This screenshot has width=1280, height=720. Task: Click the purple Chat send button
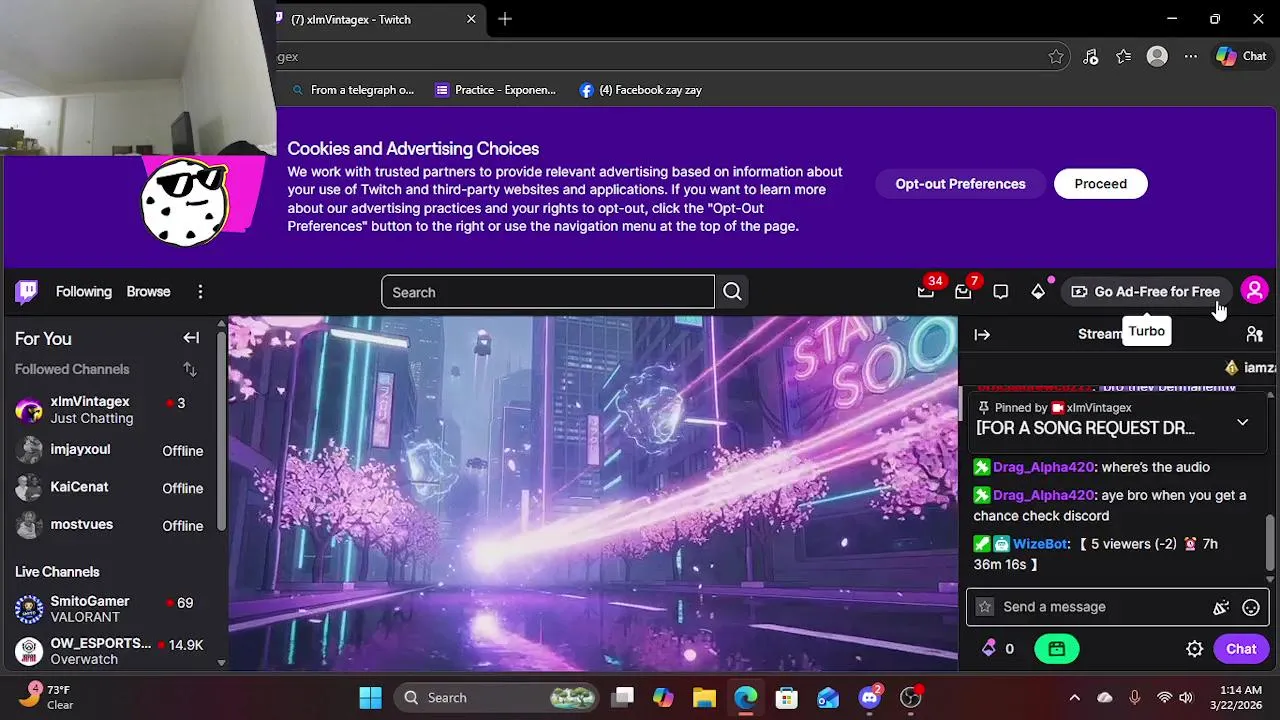pyautogui.click(x=1241, y=649)
